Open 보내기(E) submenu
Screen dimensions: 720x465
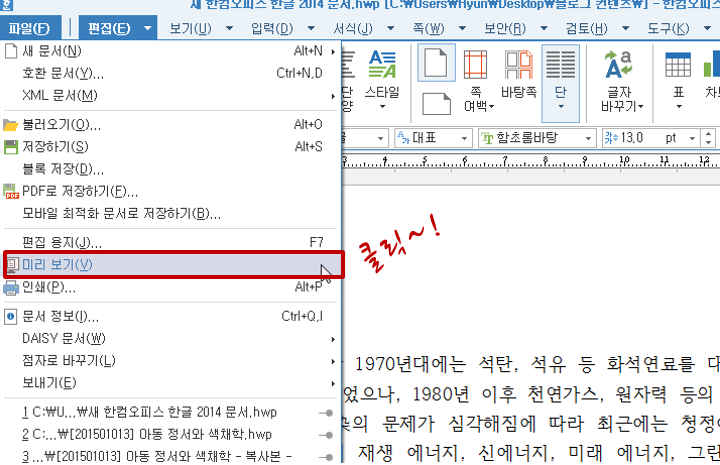[170, 383]
